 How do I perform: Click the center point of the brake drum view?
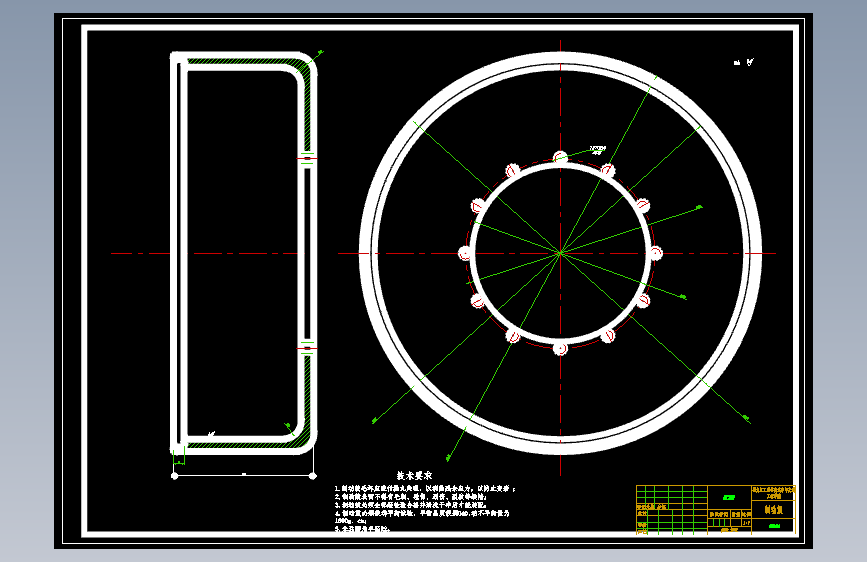pos(560,253)
